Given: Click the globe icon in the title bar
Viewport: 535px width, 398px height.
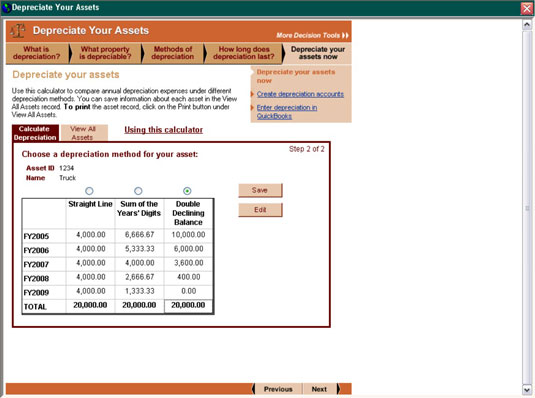Looking at the screenshot, I should pyautogui.click(x=6, y=8).
